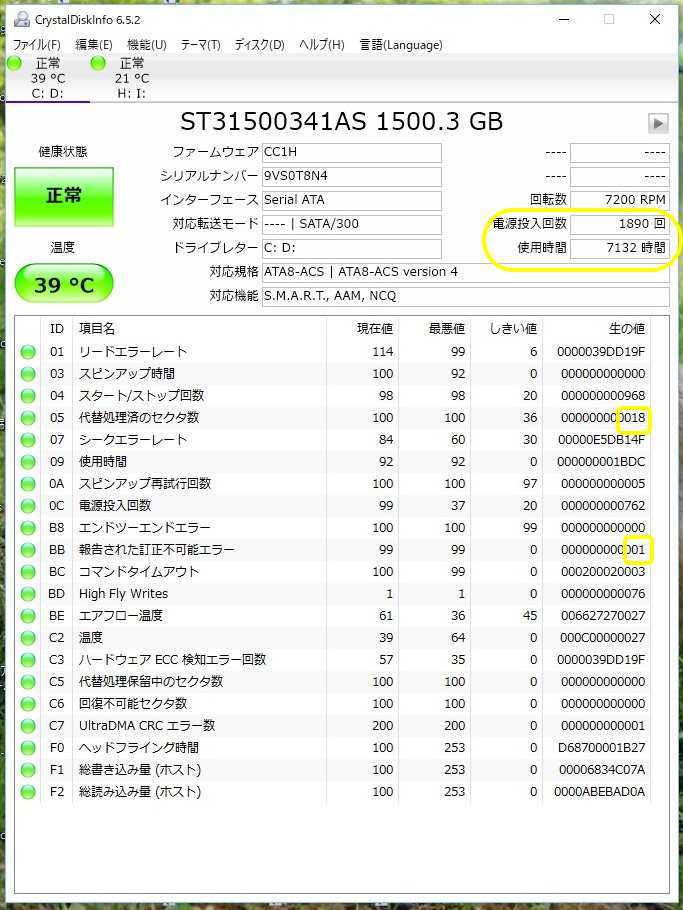This screenshot has width=683, height=910.
Task: Select the High Fly Writes attribute name
Action: pyautogui.click(x=124, y=594)
